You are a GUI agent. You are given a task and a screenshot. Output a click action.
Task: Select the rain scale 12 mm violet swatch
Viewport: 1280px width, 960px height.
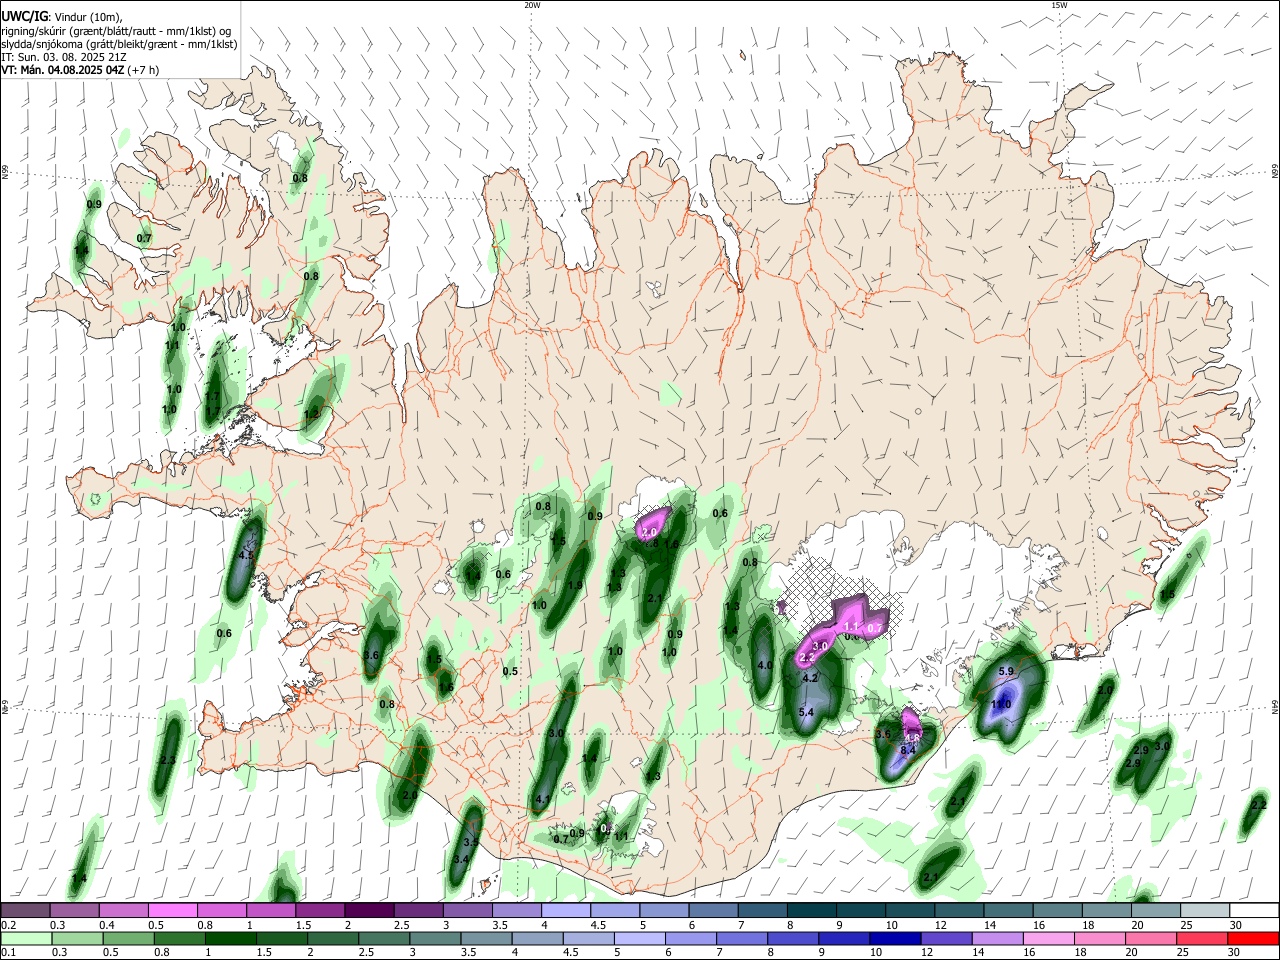pyautogui.click(x=946, y=938)
